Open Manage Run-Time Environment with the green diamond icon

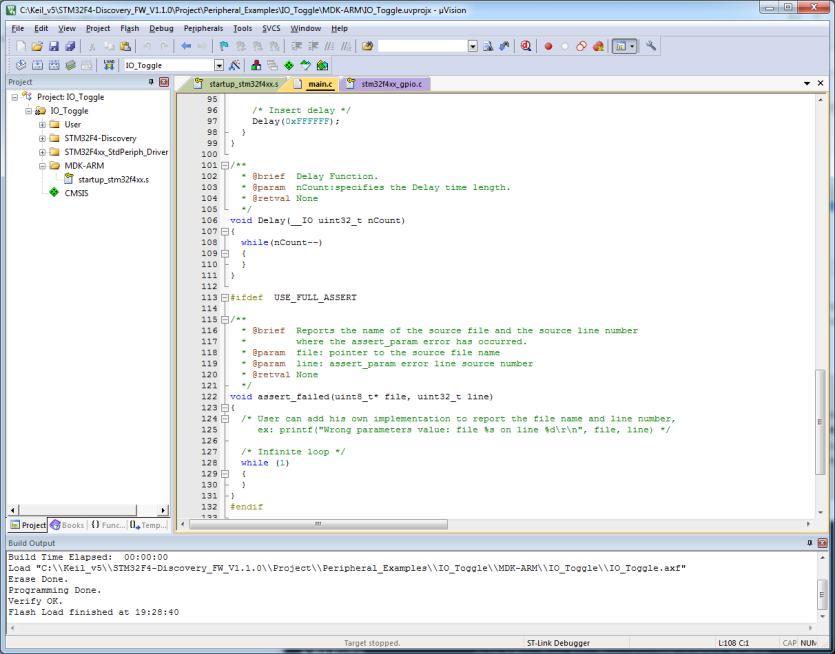289,65
